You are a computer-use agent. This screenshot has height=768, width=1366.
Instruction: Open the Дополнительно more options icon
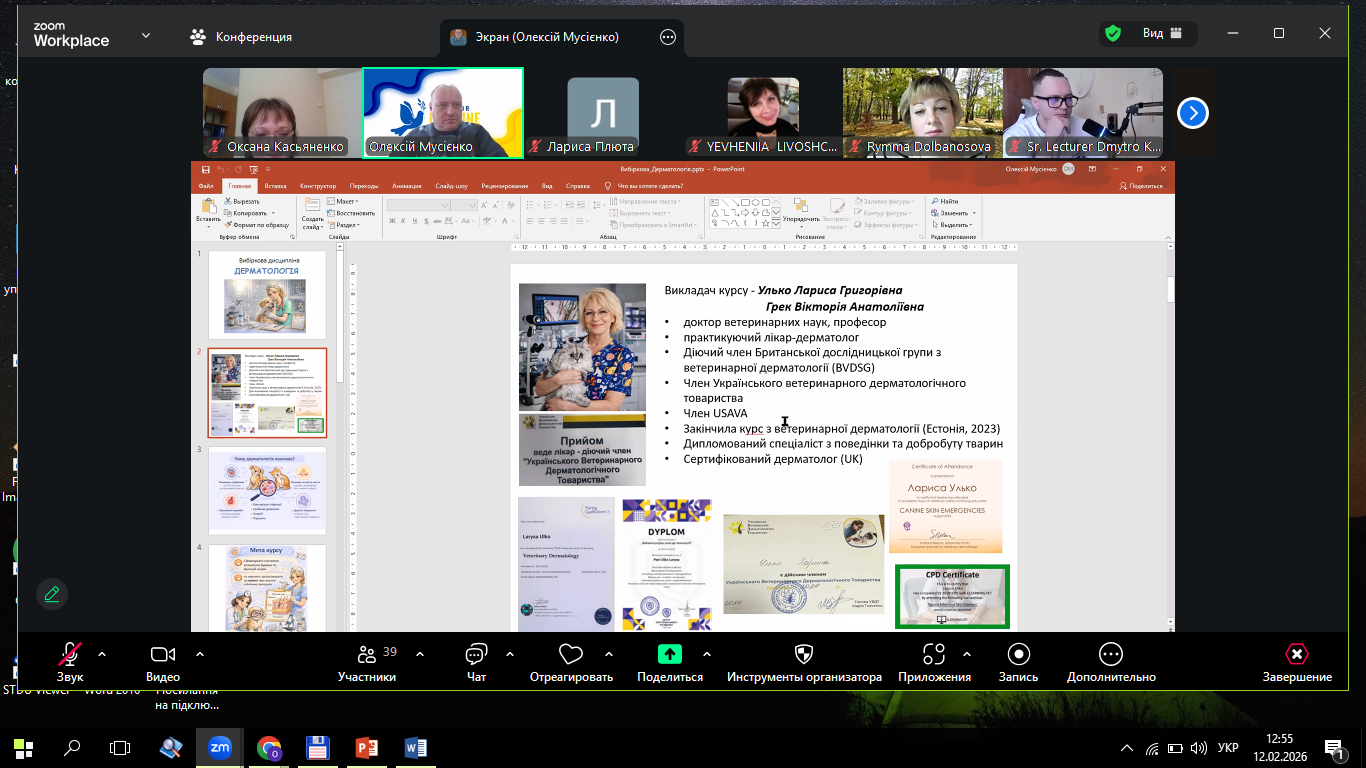coord(1110,654)
